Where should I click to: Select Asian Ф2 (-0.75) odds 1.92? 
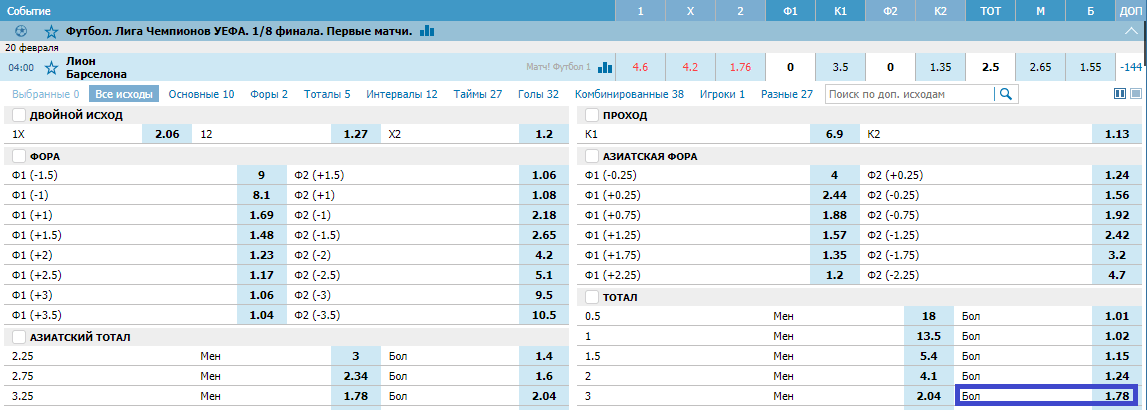[1116, 215]
